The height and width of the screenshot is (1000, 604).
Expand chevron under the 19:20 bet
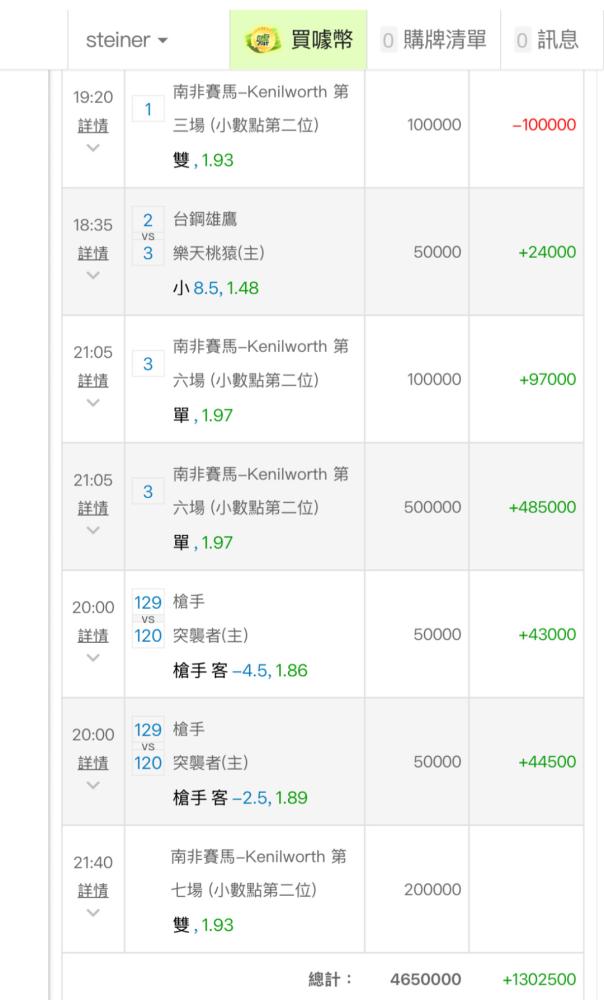93,148
